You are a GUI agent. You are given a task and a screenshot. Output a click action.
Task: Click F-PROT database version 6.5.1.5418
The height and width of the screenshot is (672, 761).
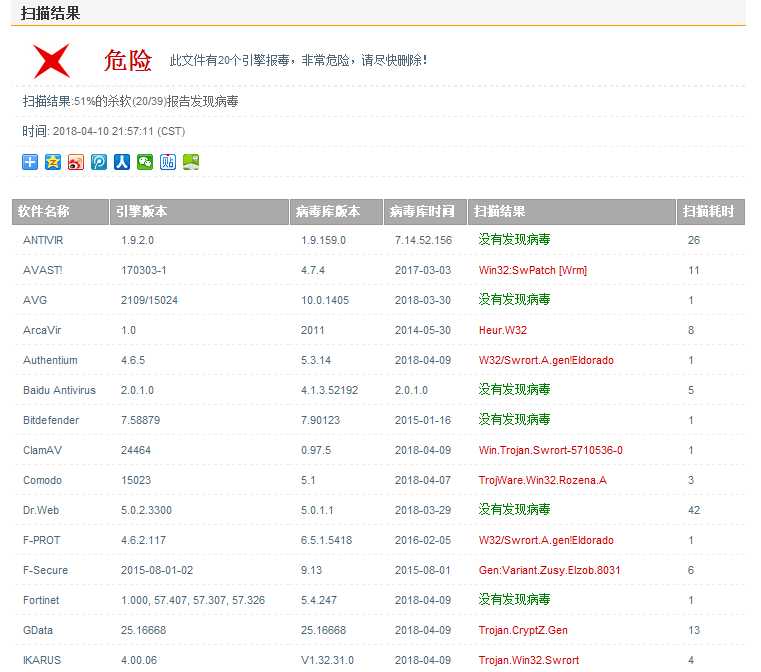327,541
